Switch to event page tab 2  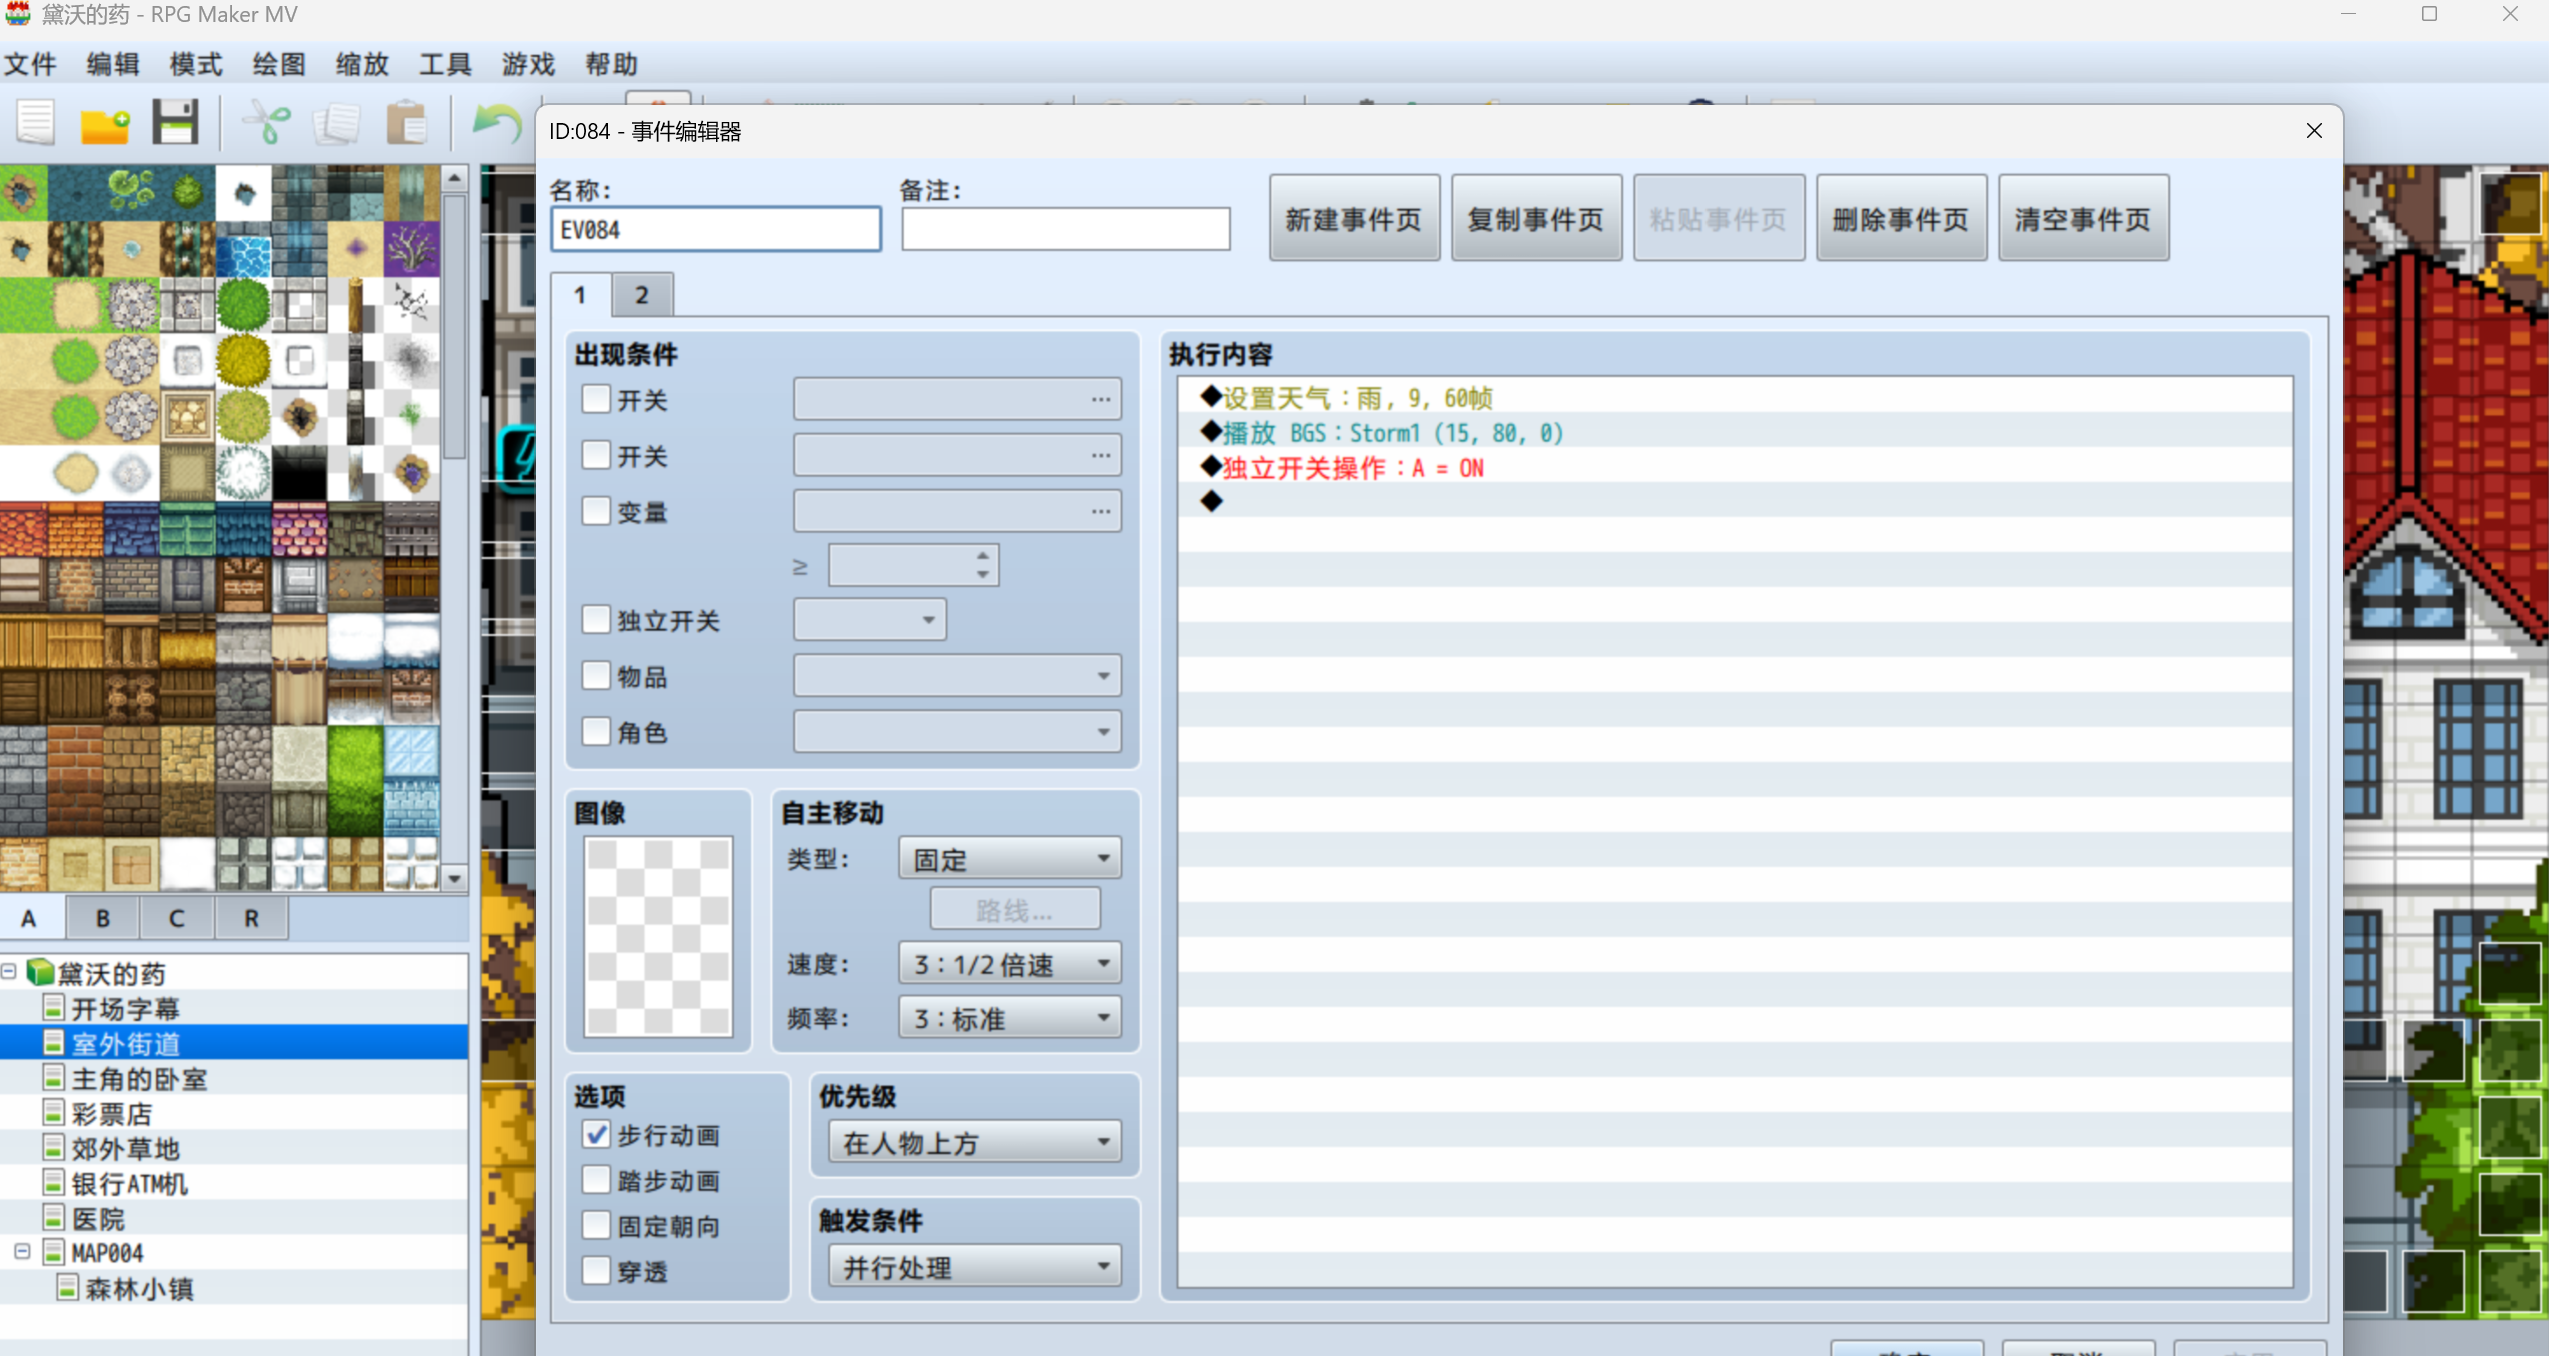(641, 295)
